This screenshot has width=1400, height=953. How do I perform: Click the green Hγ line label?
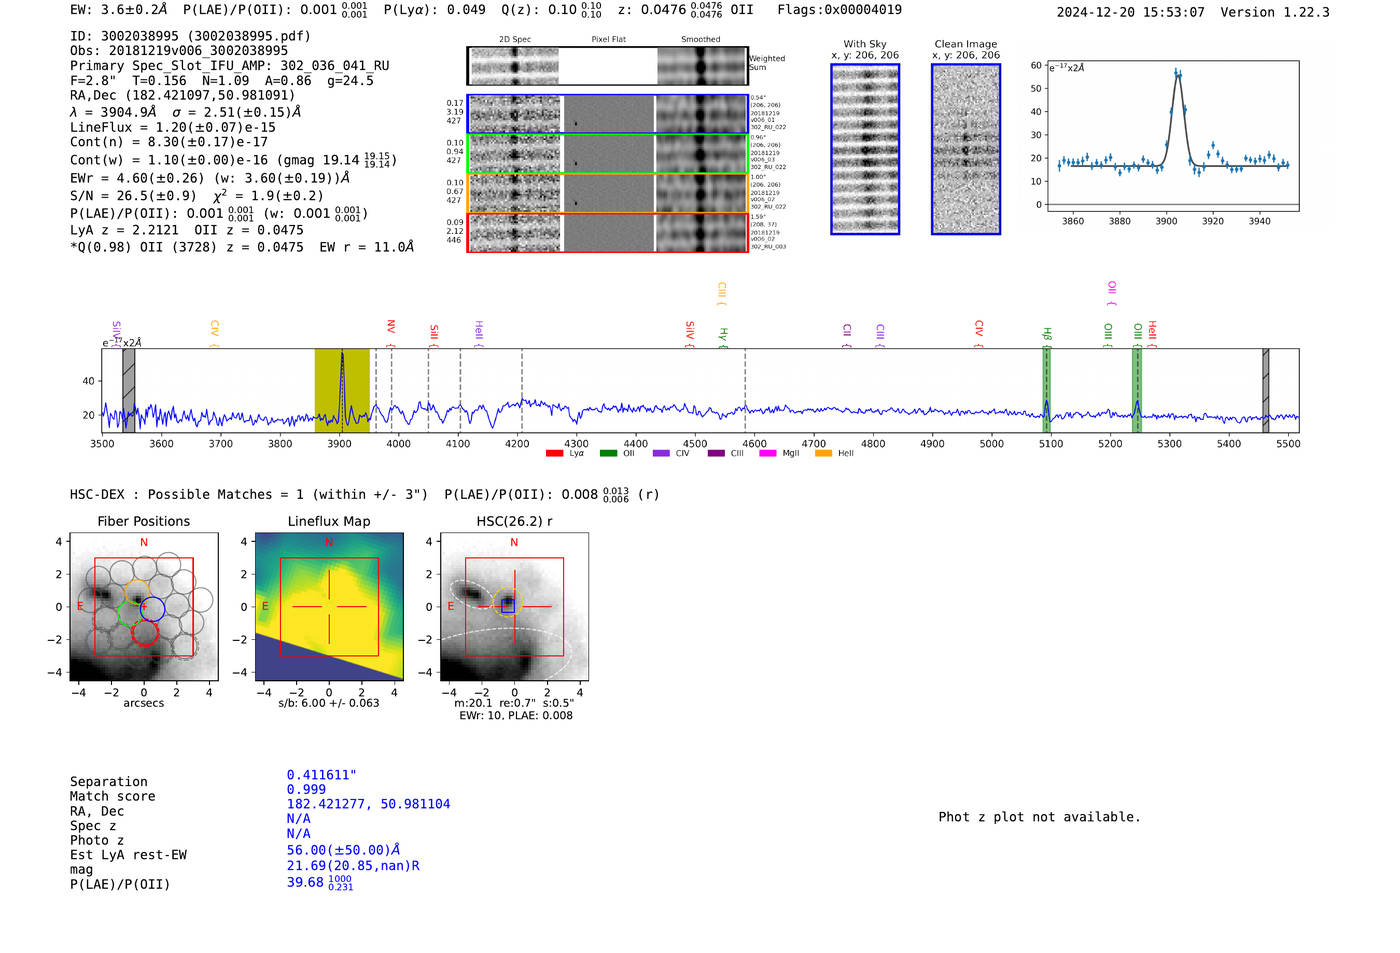click(723, 337)
